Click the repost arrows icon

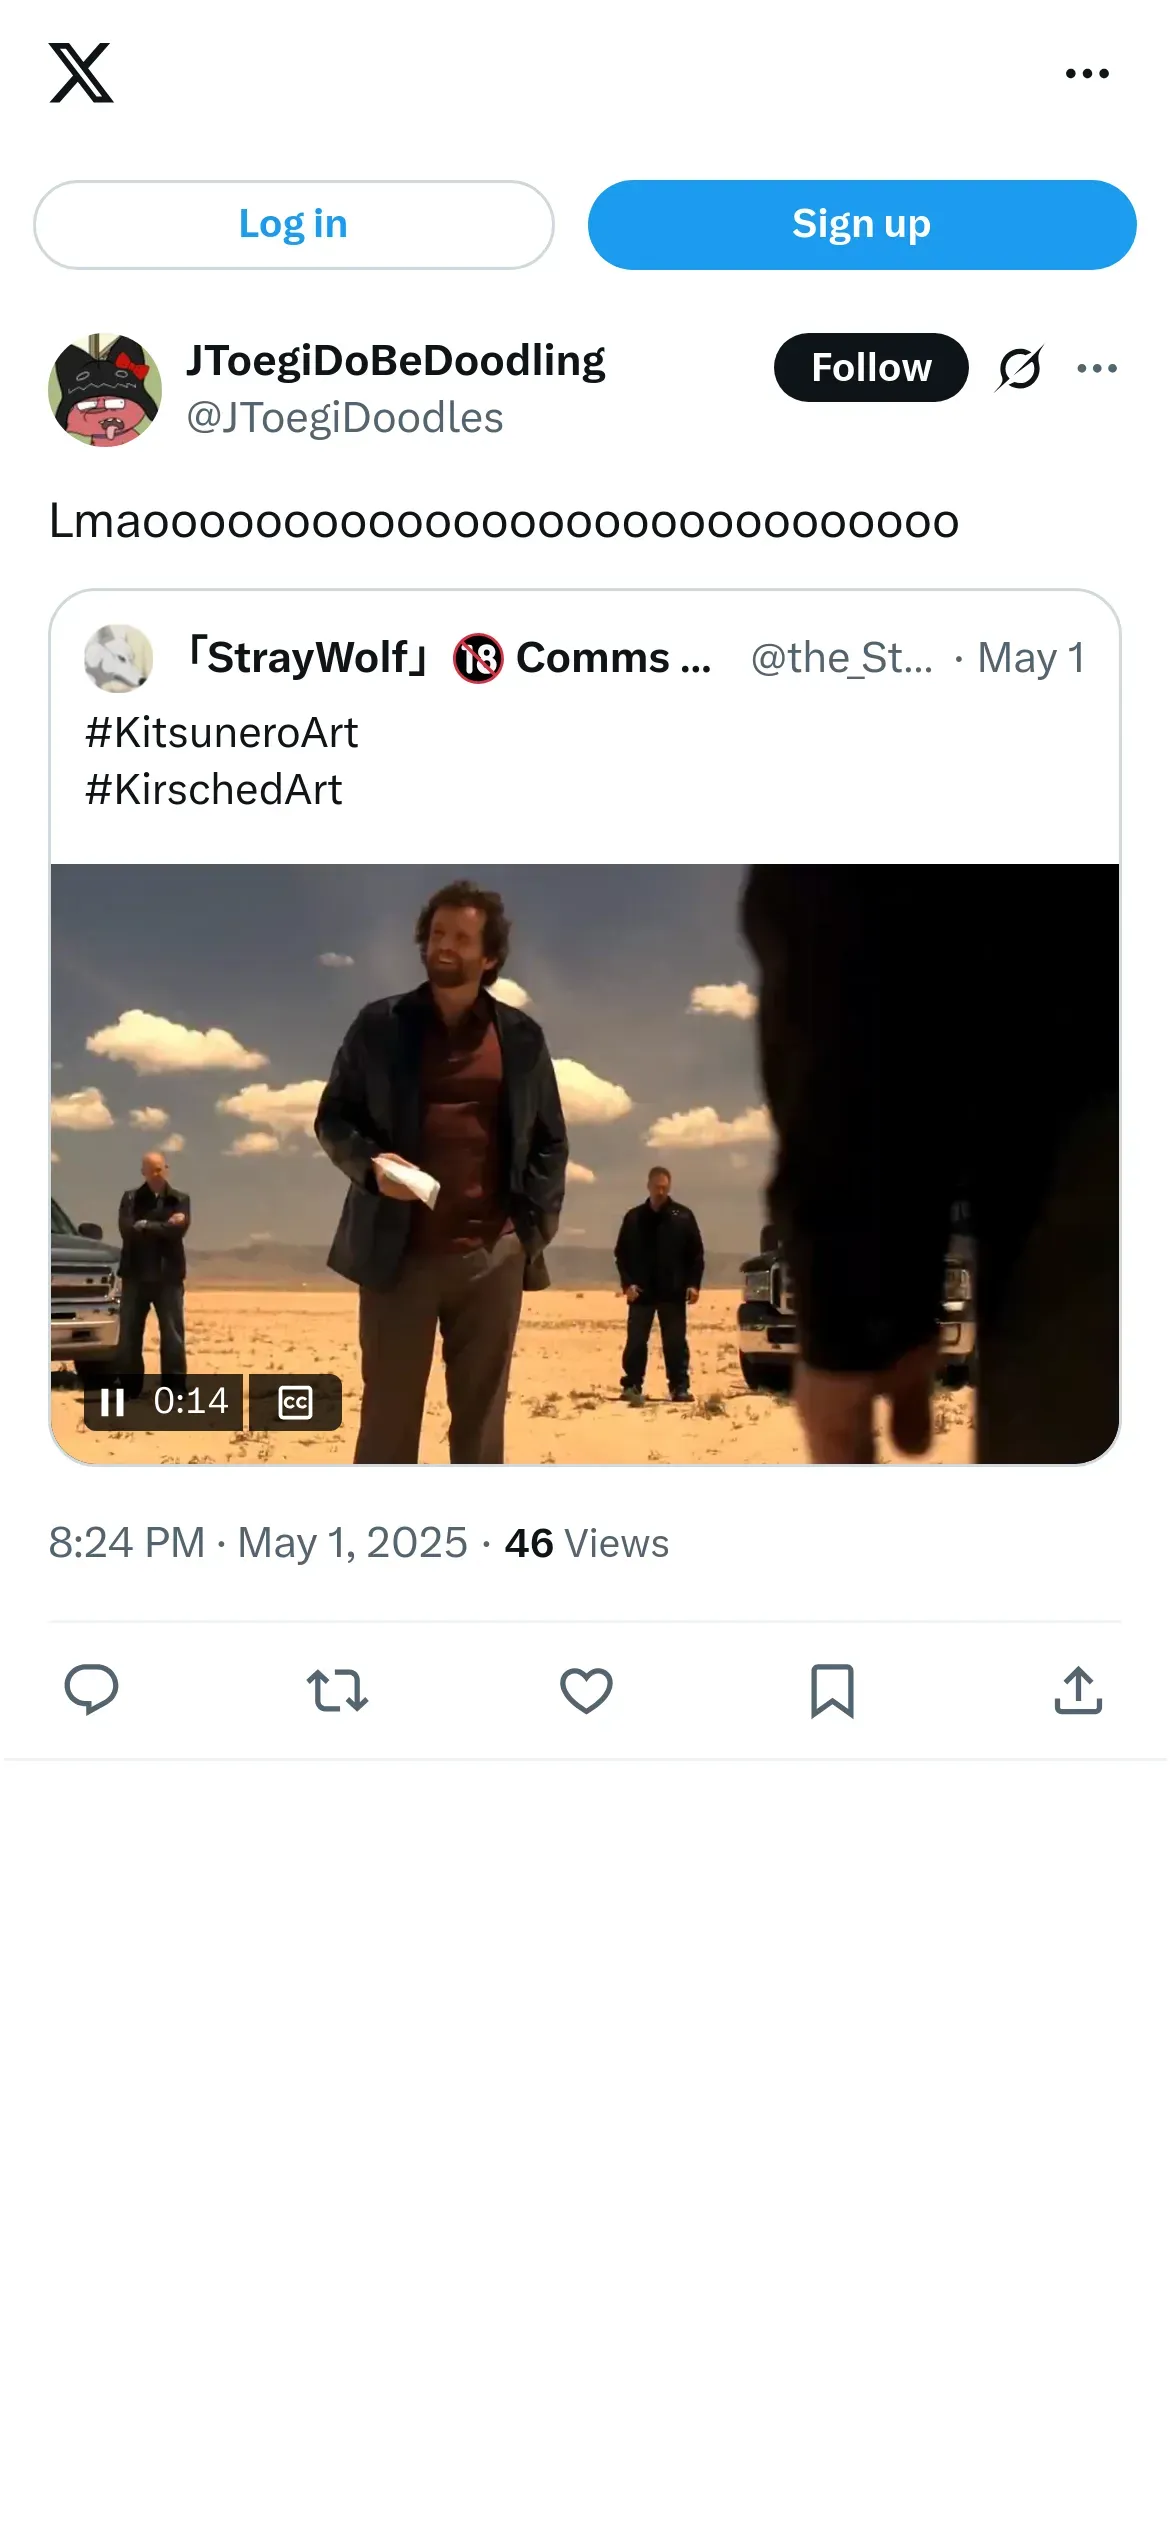[x=337, y=1690]
